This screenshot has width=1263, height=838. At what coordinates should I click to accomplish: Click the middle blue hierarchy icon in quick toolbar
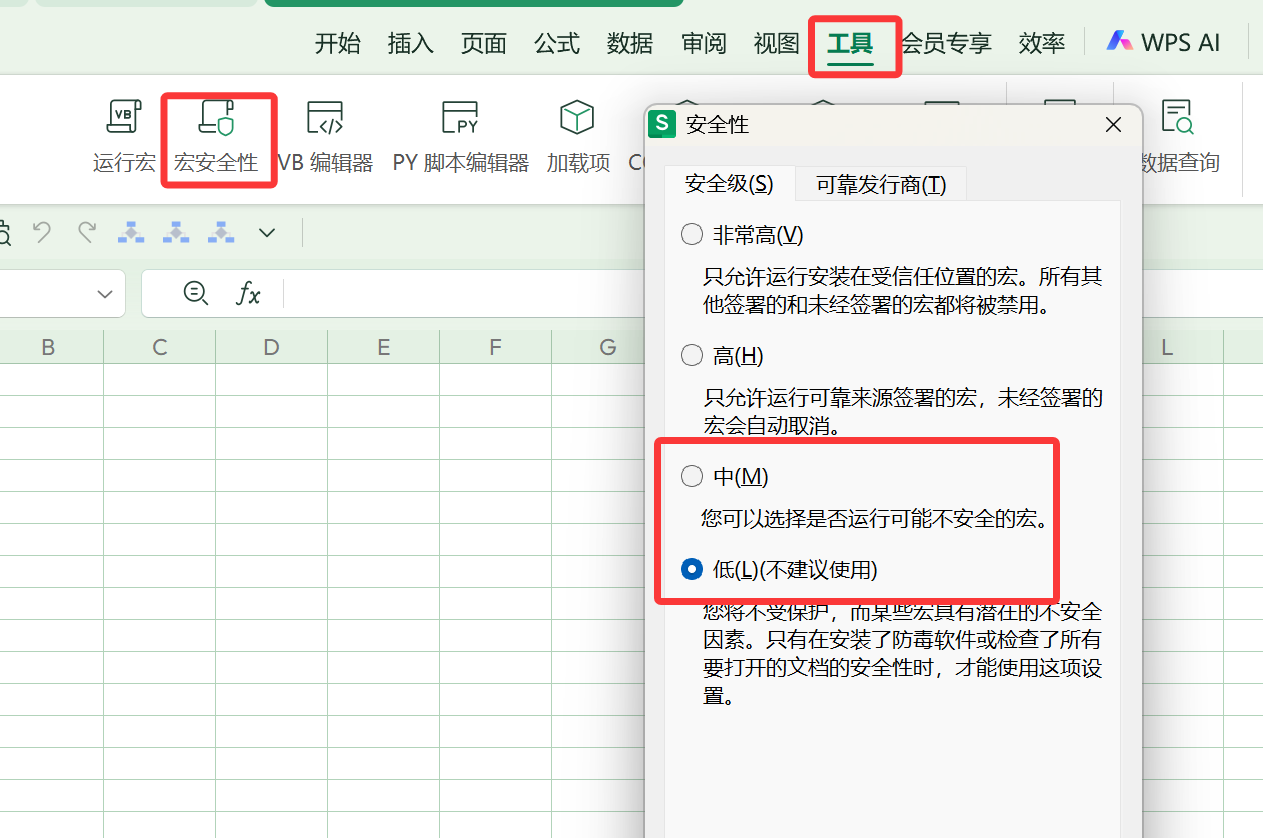(176, 233)
